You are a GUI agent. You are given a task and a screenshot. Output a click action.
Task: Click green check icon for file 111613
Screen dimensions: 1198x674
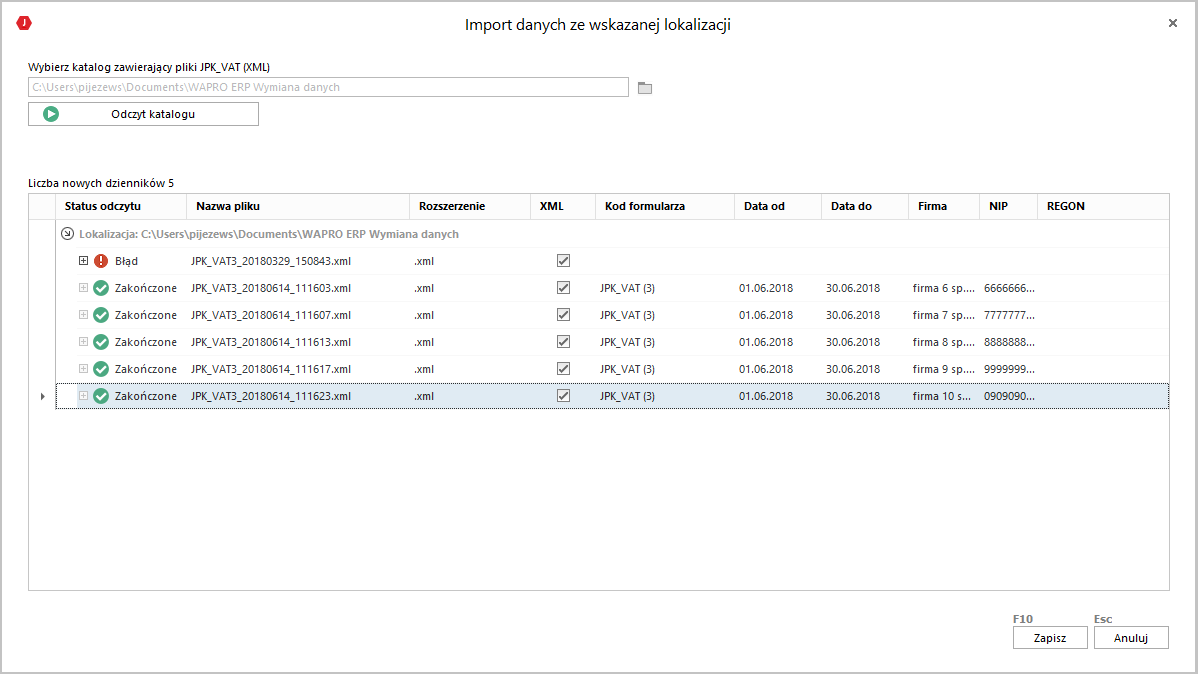[101, 342]
